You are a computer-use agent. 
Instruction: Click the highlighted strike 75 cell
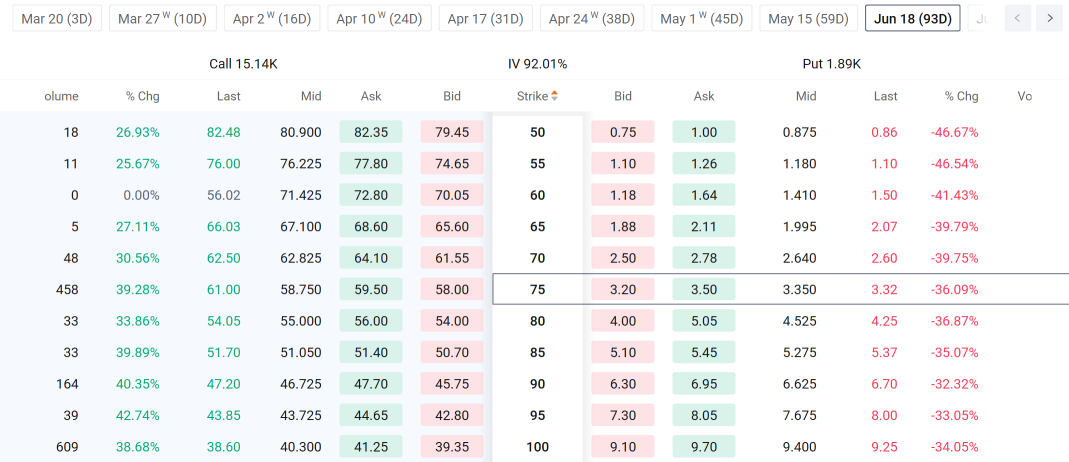(x=537, y=290)
